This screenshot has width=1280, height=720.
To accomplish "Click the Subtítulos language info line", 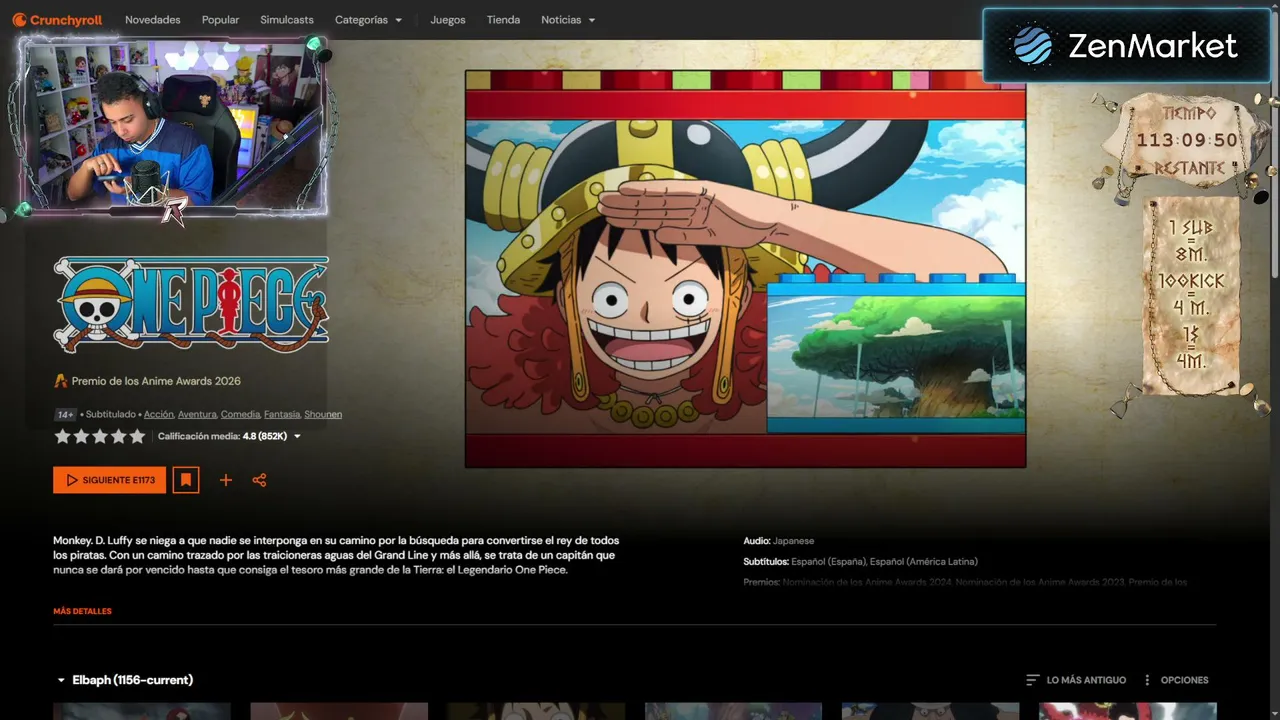I will tap(861, 562).
